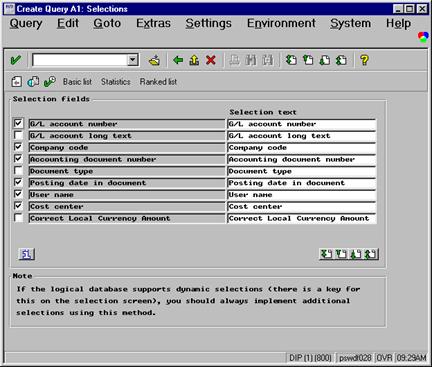
Task: Open the Help menu
Action: (x=398, y=24)
